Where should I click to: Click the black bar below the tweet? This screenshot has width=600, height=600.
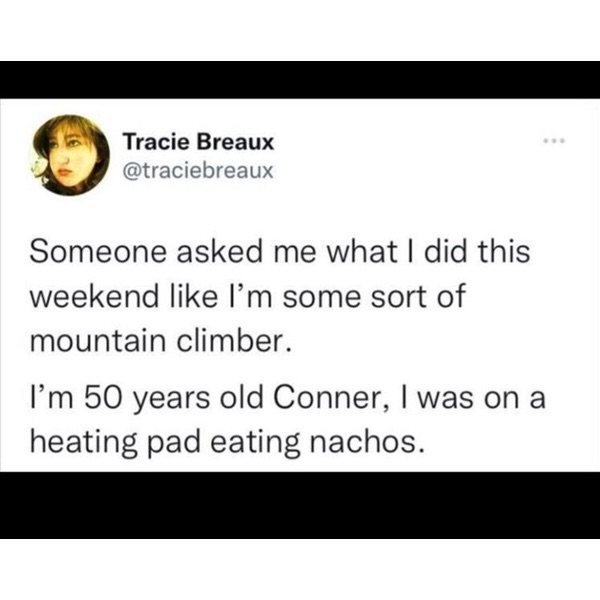pyautogui.click(x=300, y=505)
